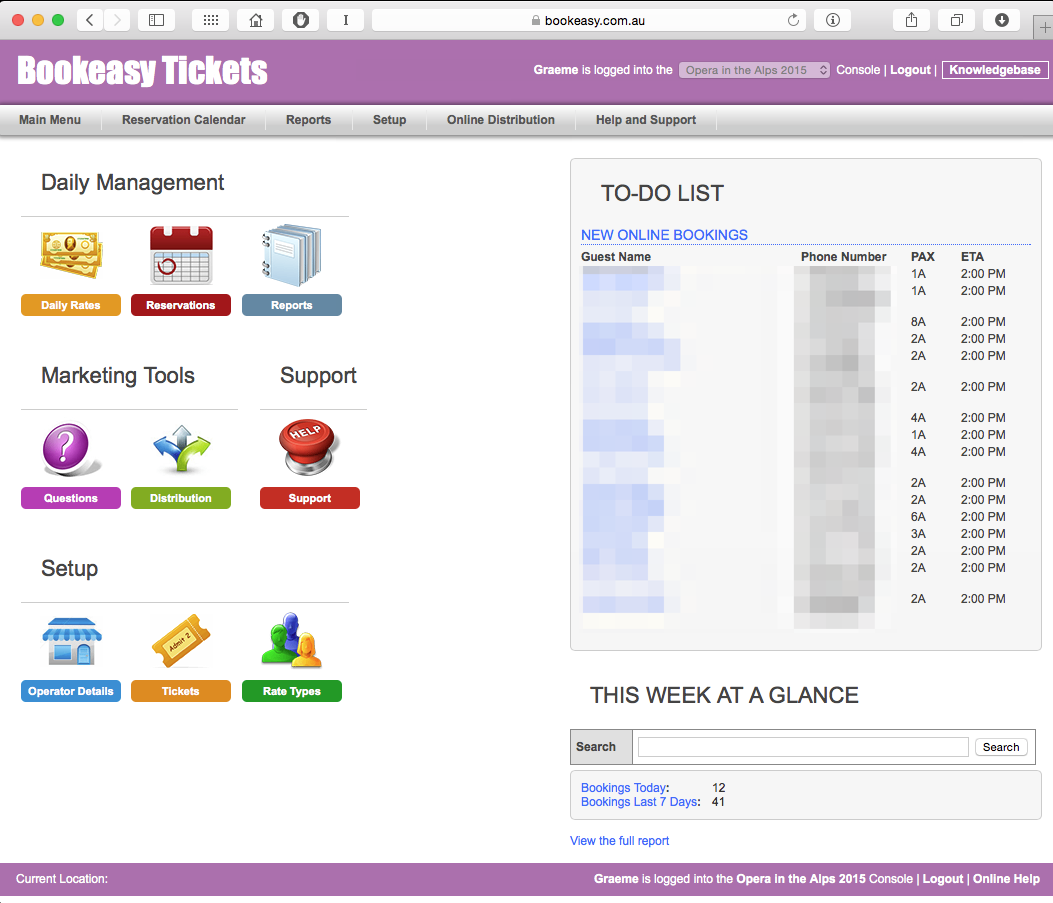Click the bookeasy.com.au address bar
The image size is (1053, 903).
tap(589, 20)
